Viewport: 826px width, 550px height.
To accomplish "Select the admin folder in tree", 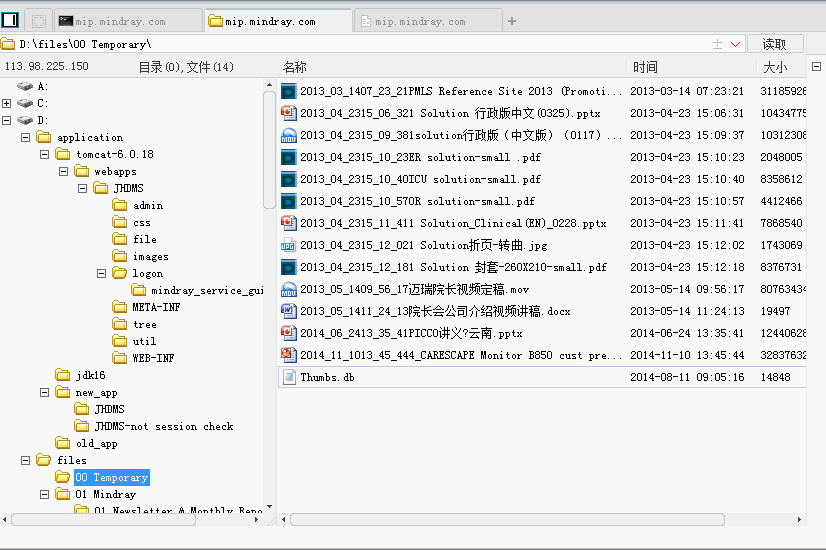I will coord(148,205).
